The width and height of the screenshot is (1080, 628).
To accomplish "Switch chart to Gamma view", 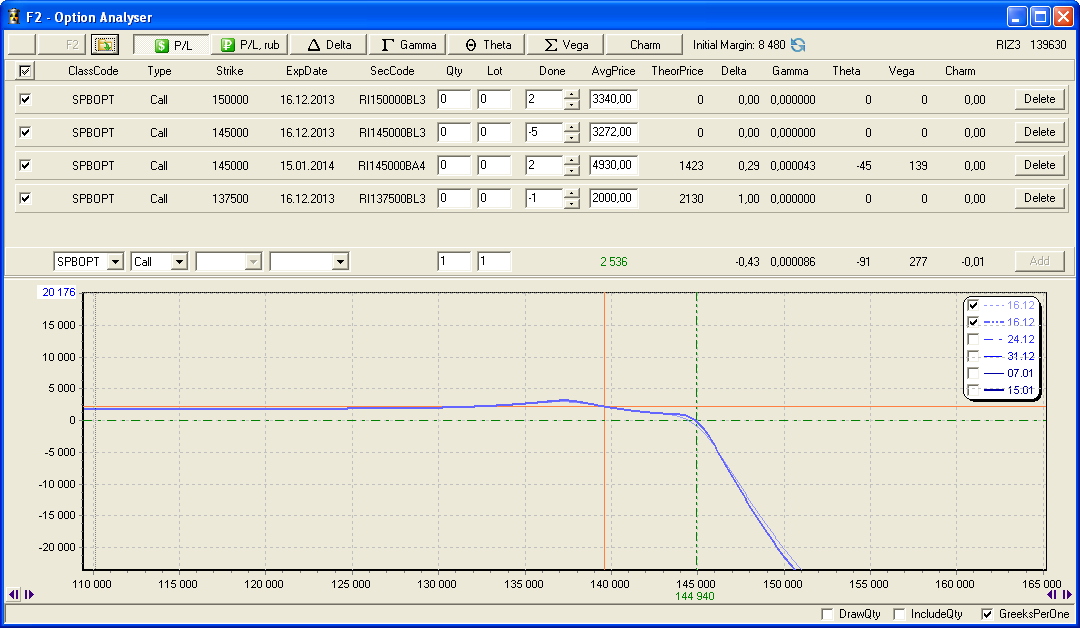I will click(x=408, y=45).
